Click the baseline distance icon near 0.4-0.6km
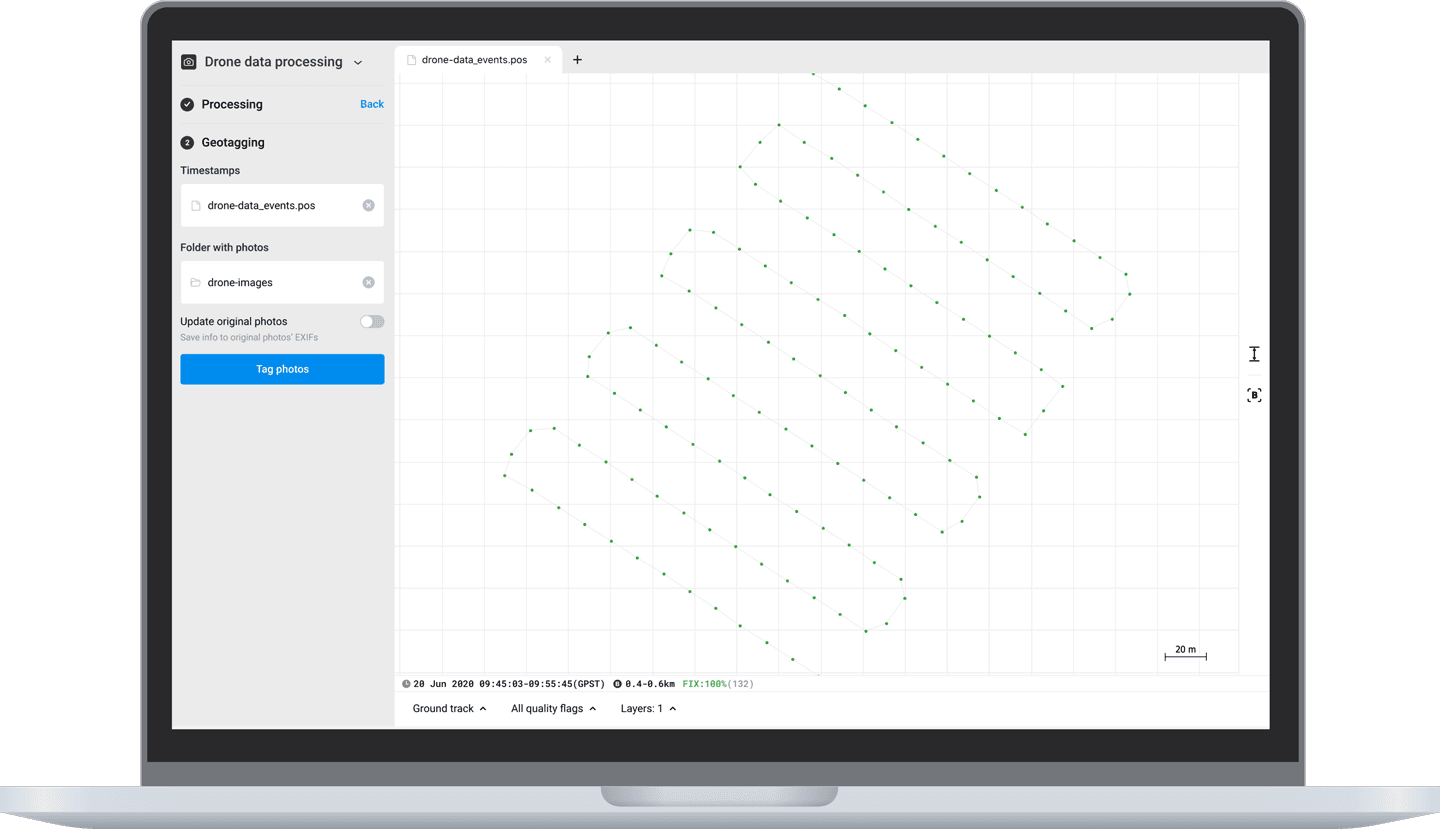The height and width of the screenshot is (829, 1440). [617, 684]
